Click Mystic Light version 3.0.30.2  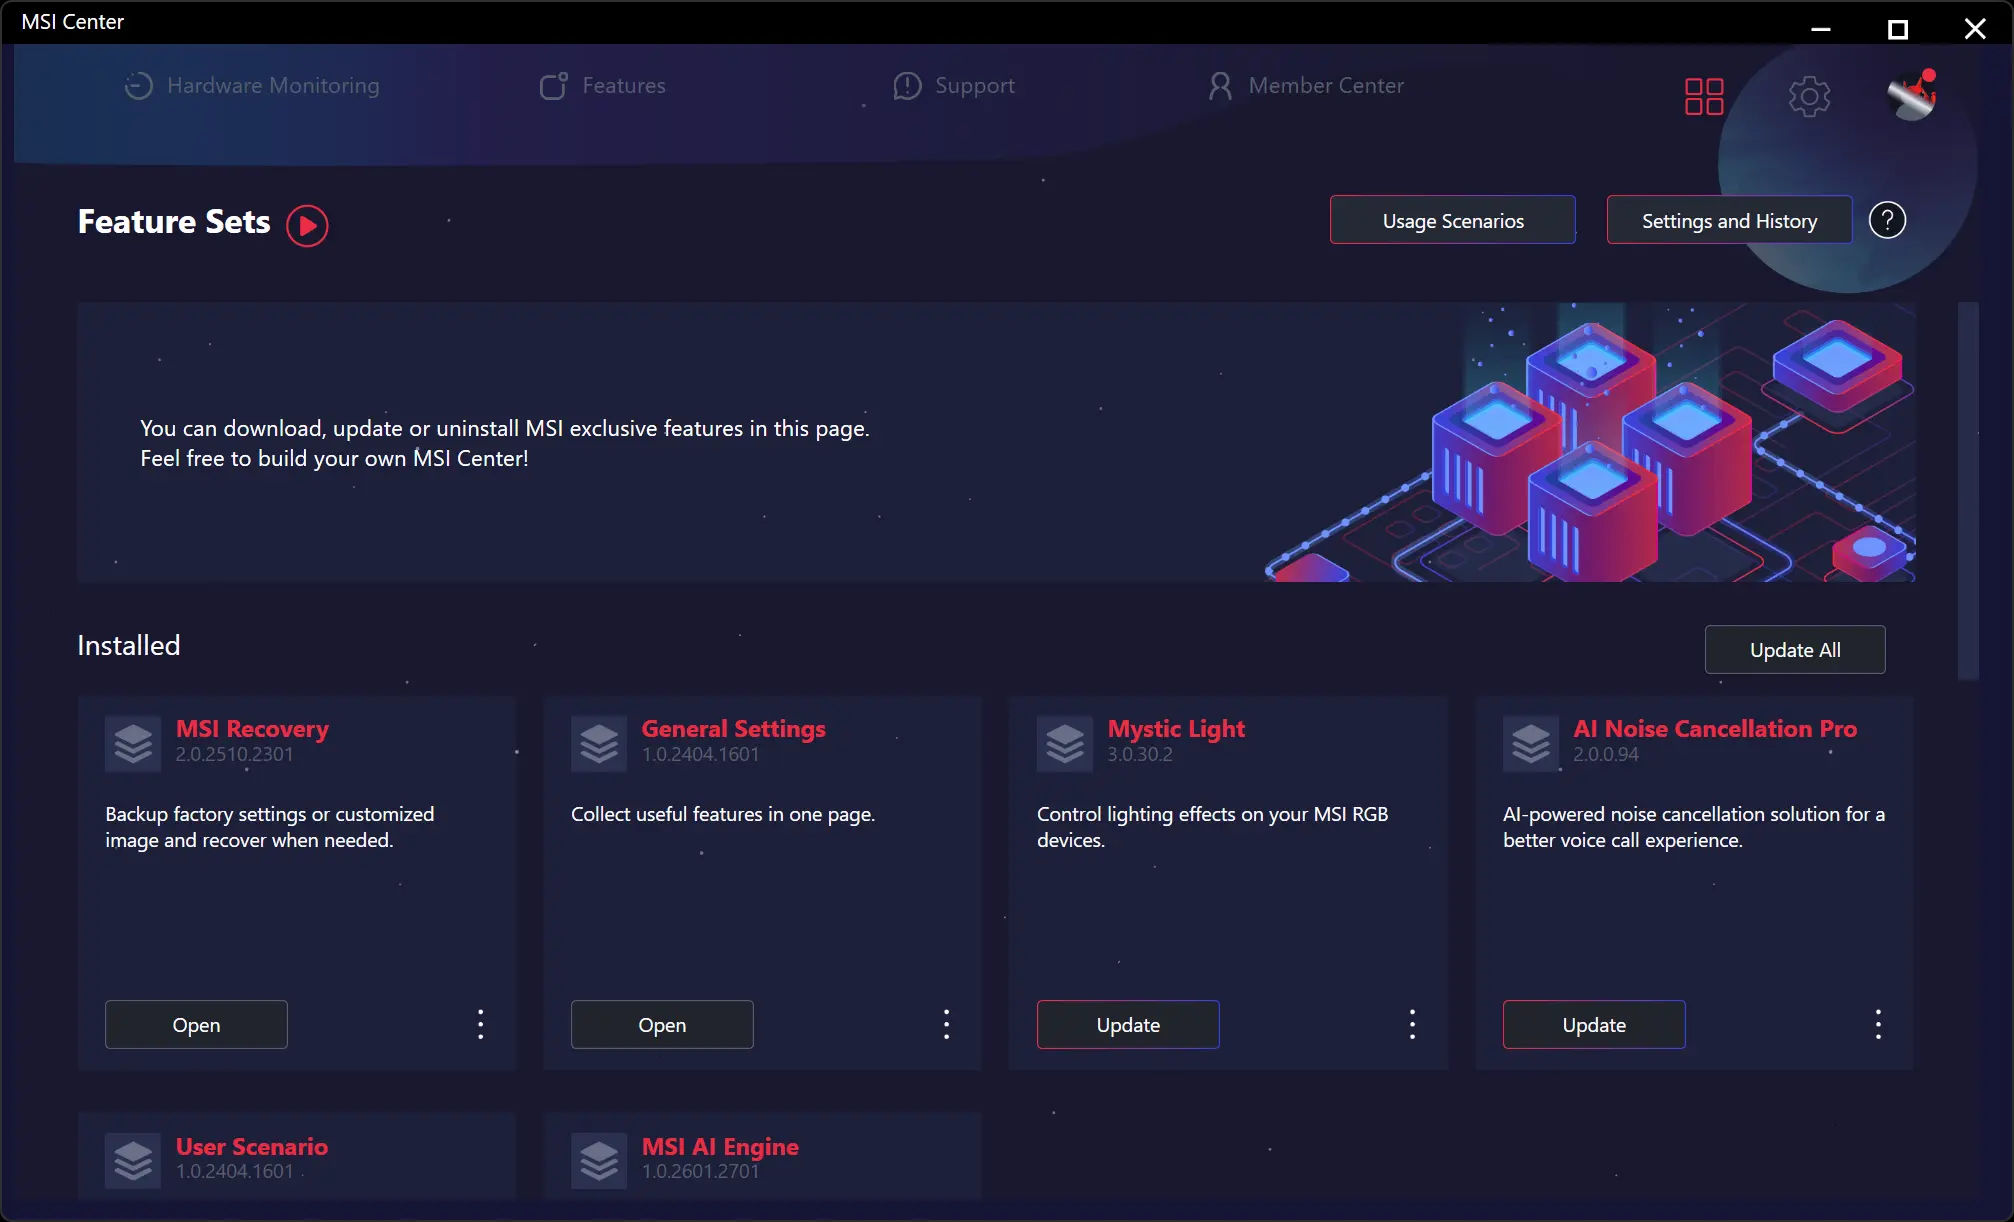pos(1140,755)
